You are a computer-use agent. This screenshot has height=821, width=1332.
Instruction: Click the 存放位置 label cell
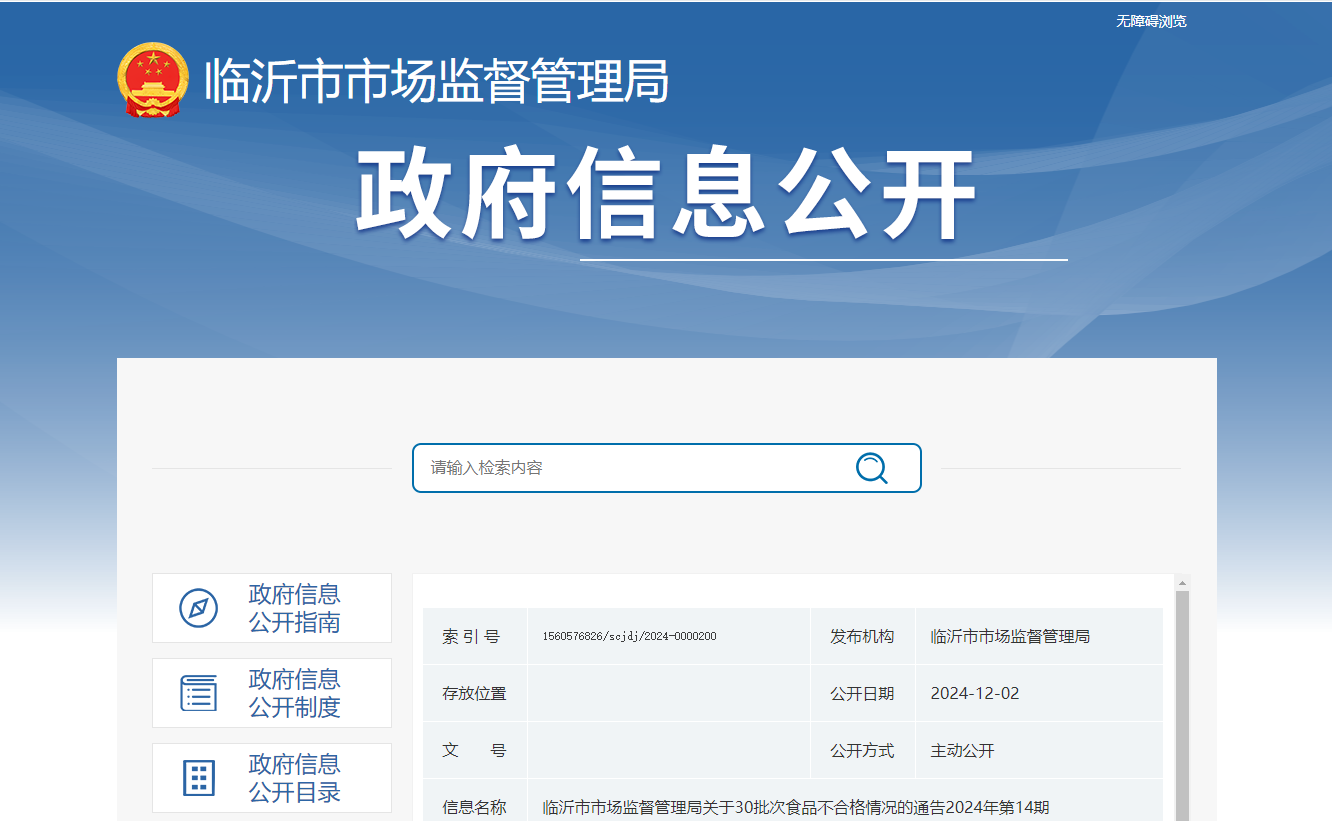475,694
